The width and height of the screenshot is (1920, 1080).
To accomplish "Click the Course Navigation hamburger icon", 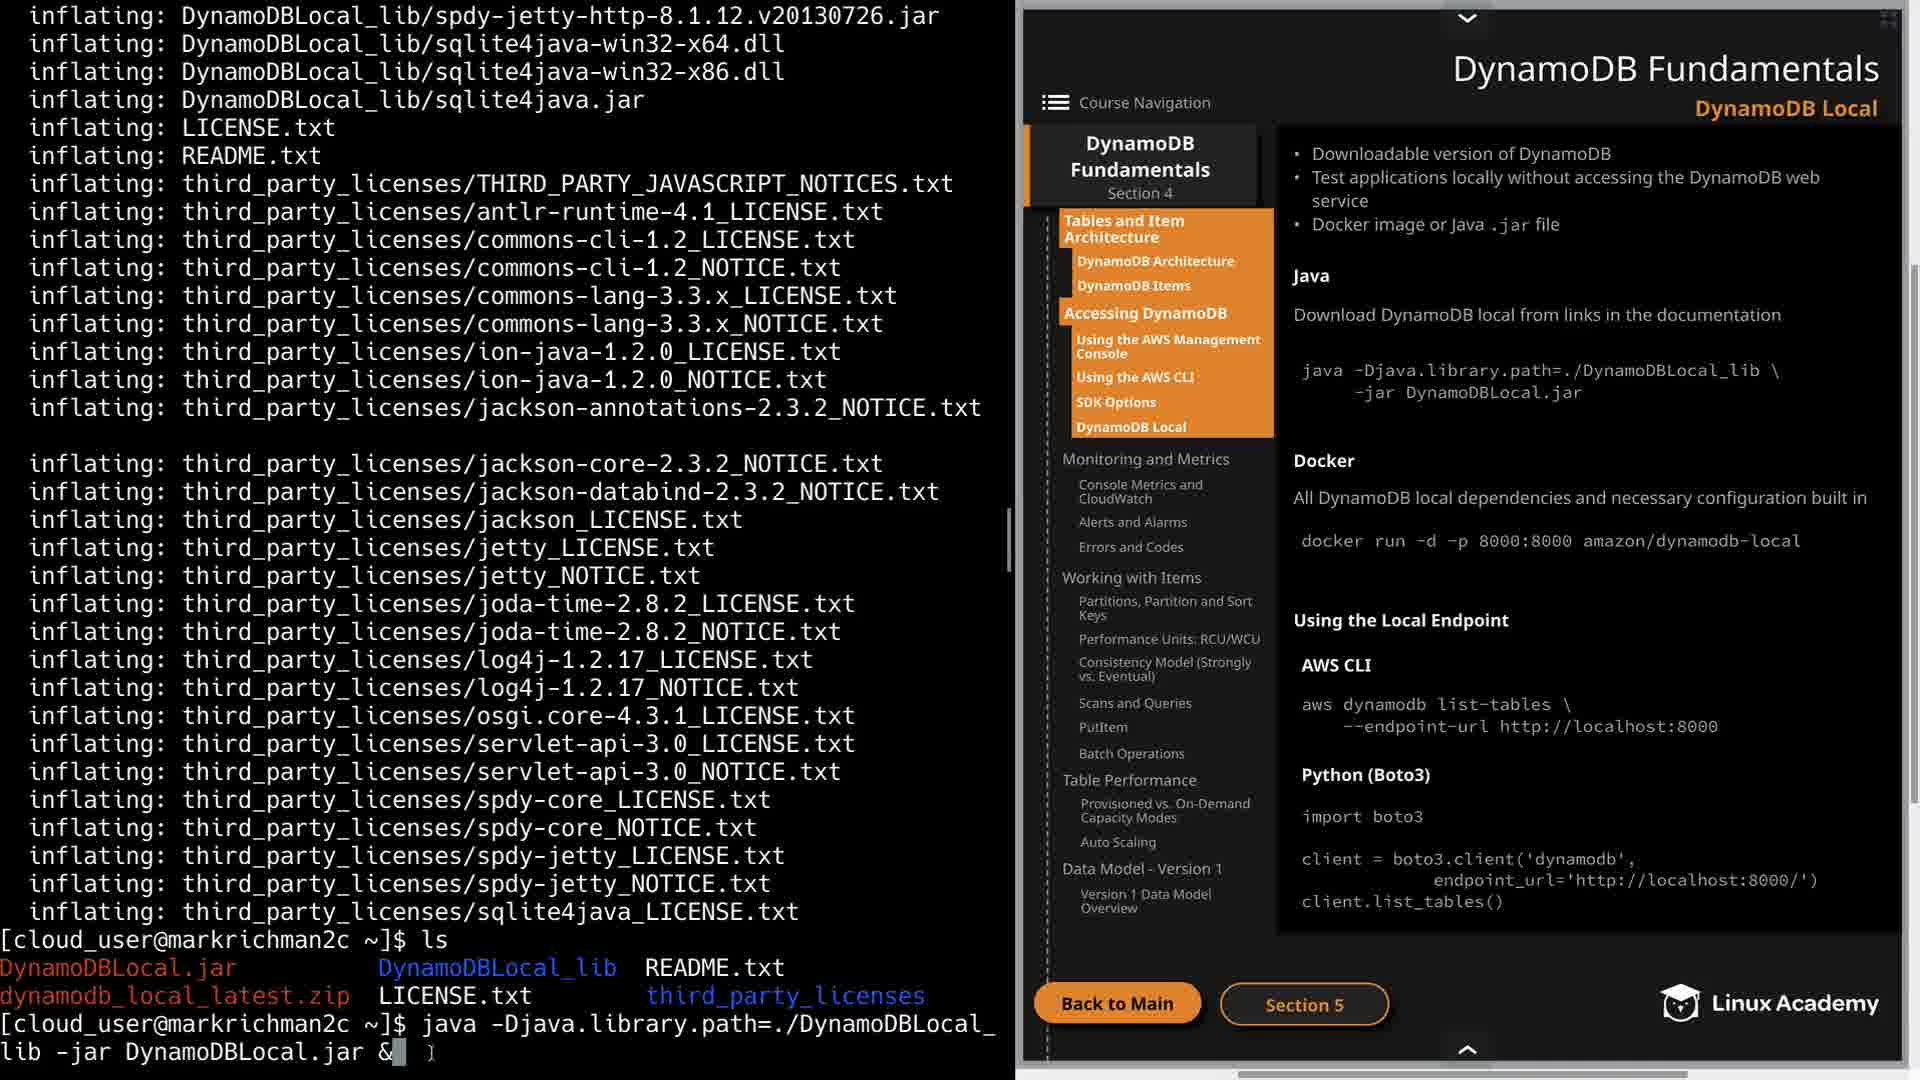I will coord(1055,102).
